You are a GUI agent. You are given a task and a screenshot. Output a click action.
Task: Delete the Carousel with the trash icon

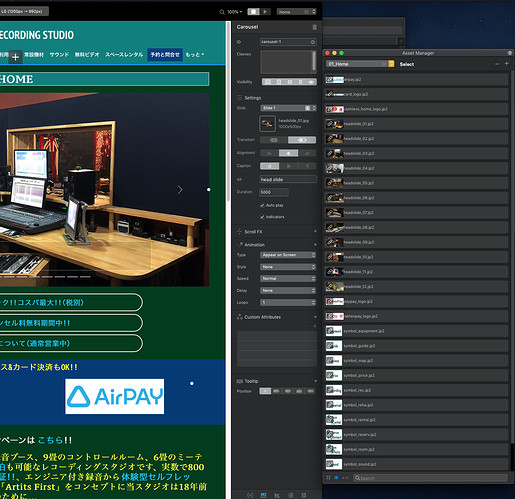click(314, 27)
